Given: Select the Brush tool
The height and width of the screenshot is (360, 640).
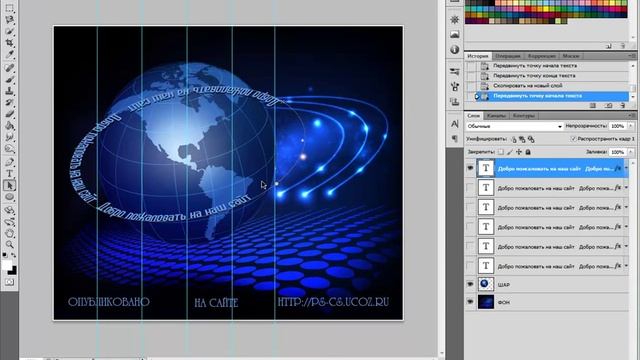Looking at the screenshot, I should tap(9, 80).
